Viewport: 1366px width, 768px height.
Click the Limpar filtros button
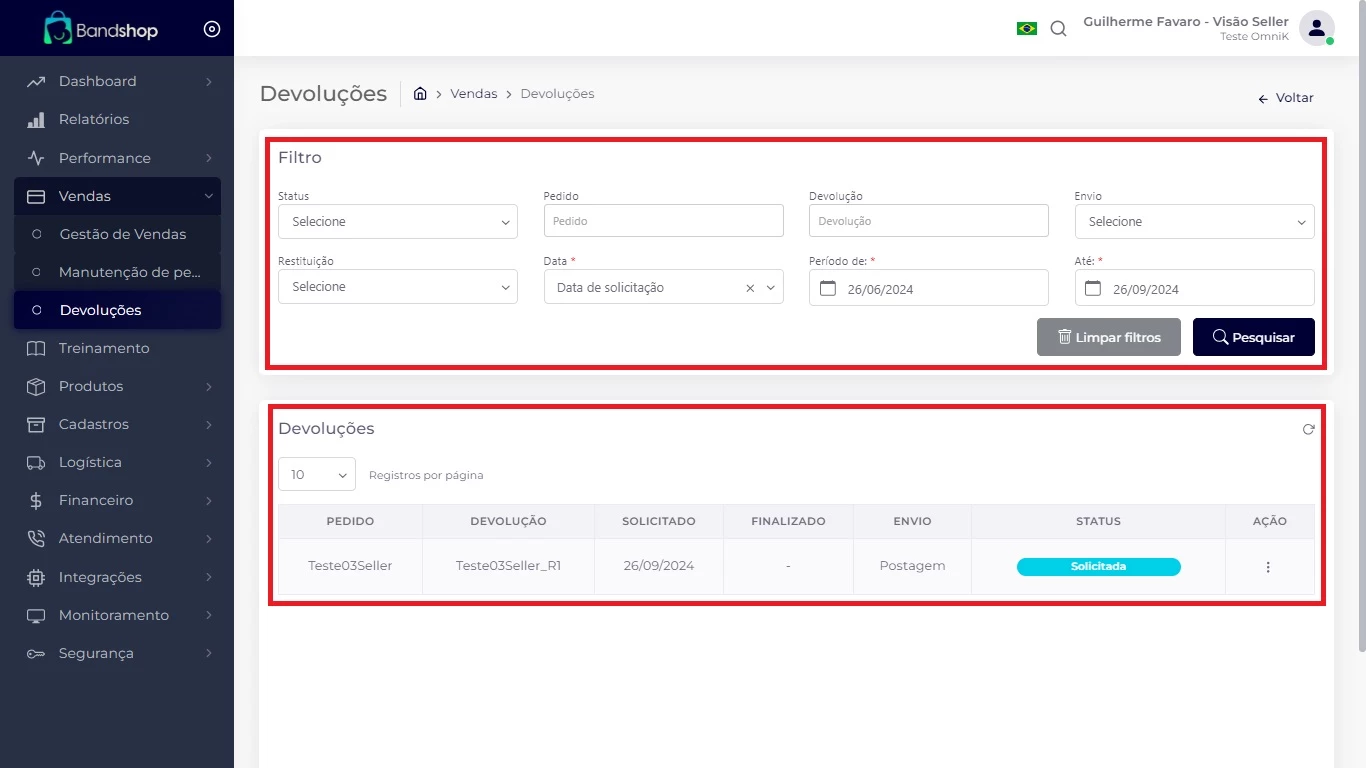coord(1108,337)
